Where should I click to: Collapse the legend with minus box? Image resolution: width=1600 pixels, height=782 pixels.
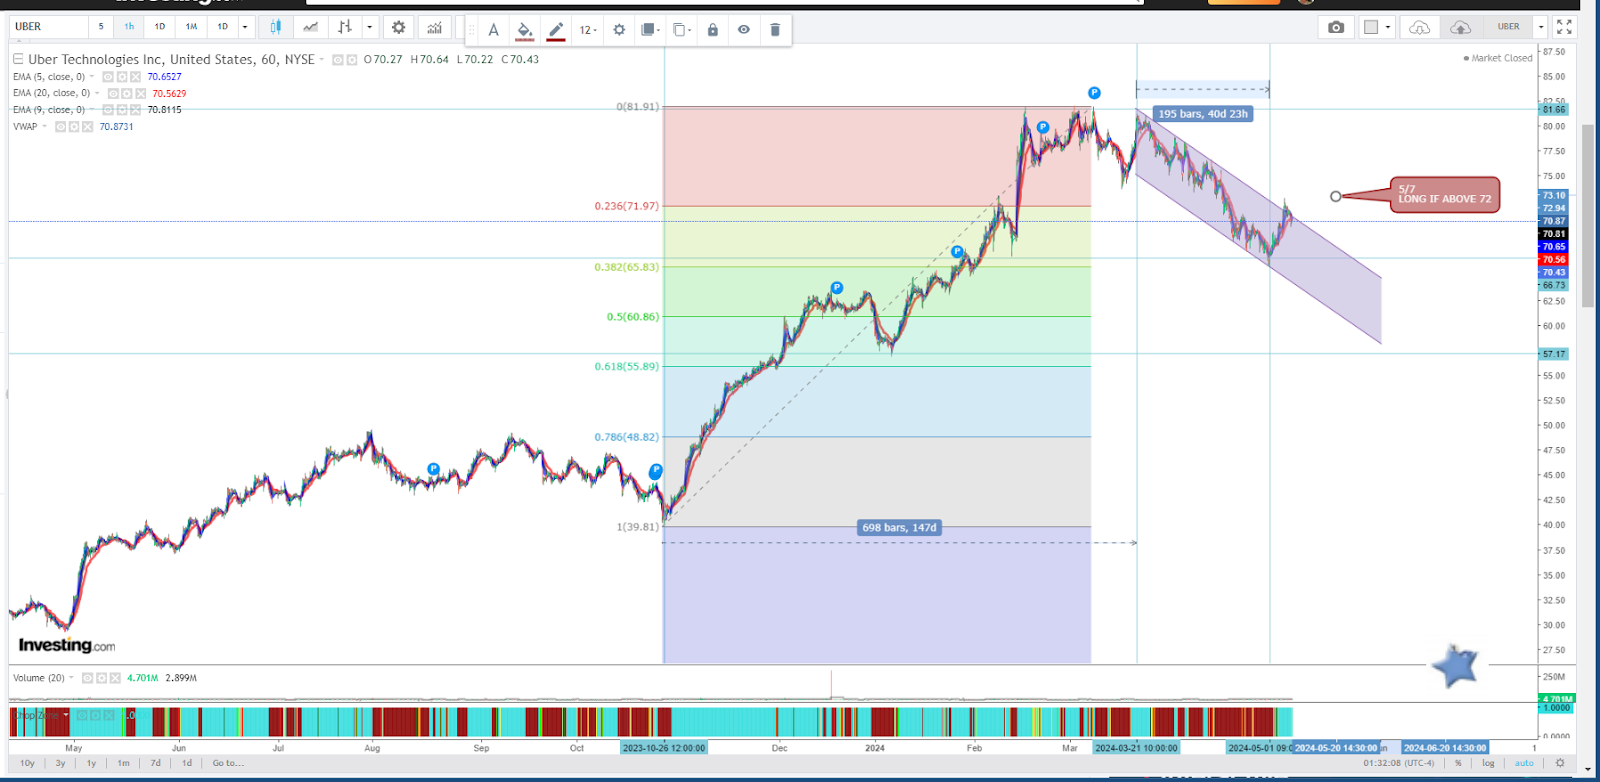click(x=18, y=60)
